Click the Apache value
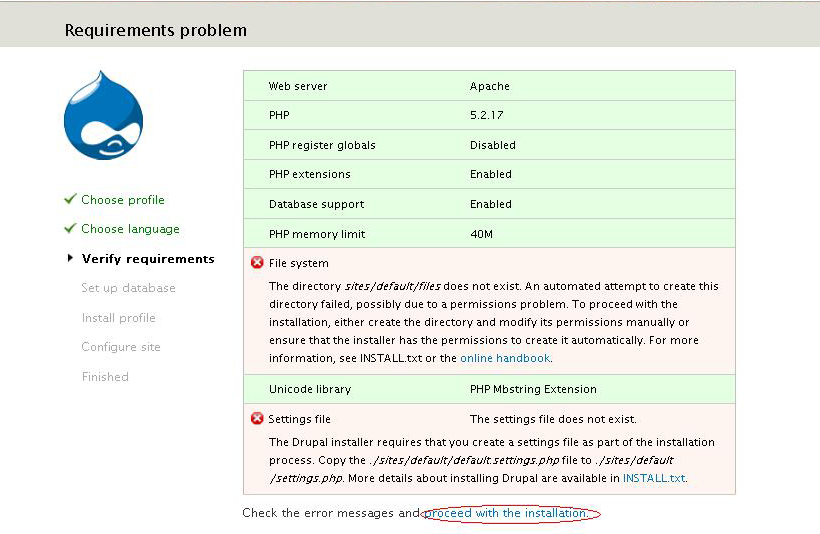This screenshot has height=534, width=820. 489,86
